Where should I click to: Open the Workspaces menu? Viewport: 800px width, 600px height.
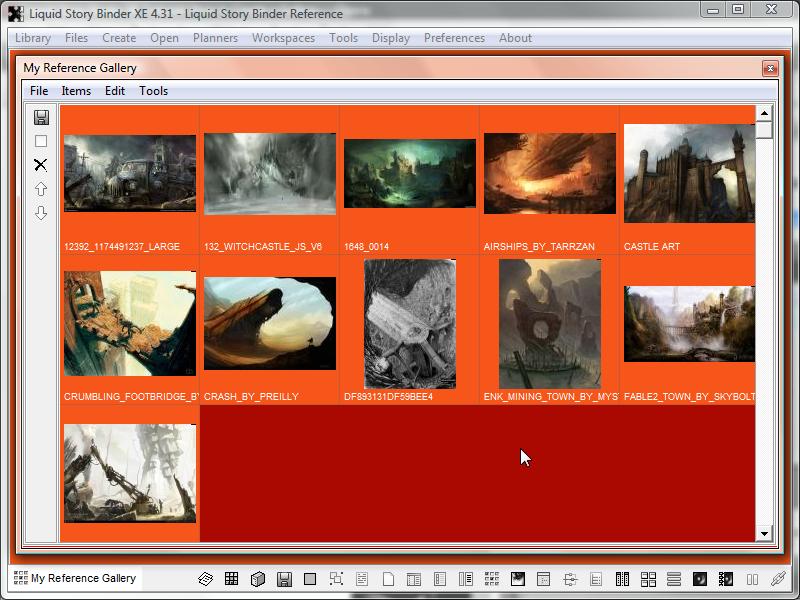tap(283, 38)
